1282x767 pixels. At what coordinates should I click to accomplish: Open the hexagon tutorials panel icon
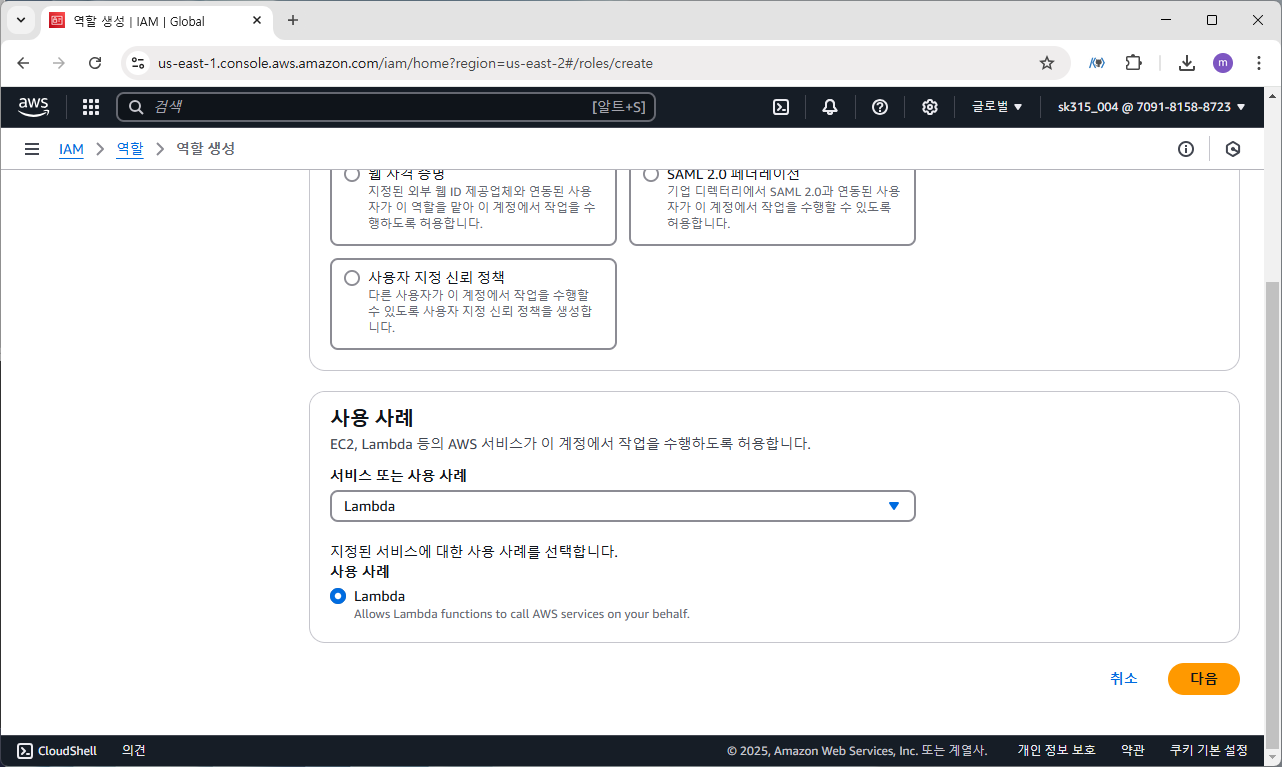point(1233,149)
